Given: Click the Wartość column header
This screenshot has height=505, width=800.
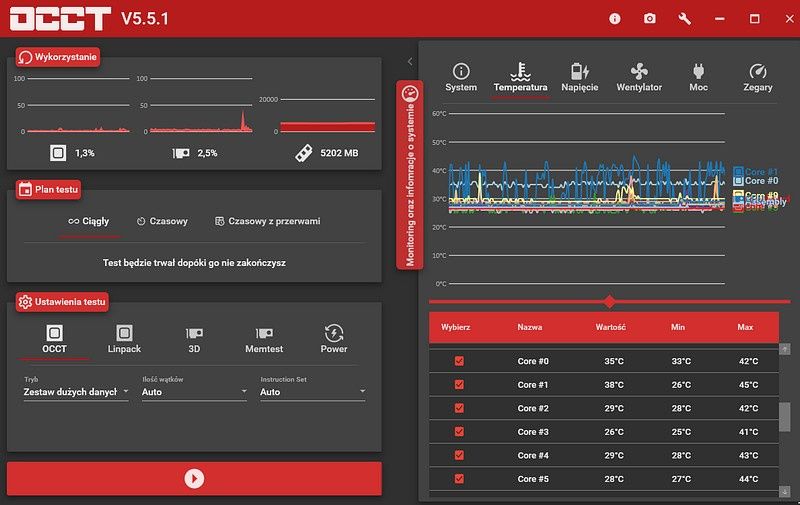Looking at the screenshot, I should point(611,327).
